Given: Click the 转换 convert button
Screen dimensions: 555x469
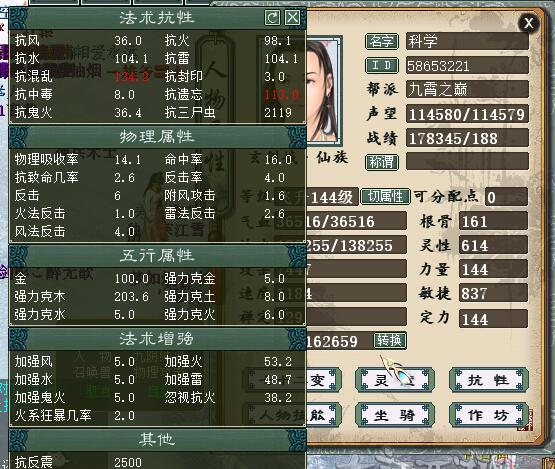Looking at the screenshot, I should pyautogui.click(x=390, y=340).
